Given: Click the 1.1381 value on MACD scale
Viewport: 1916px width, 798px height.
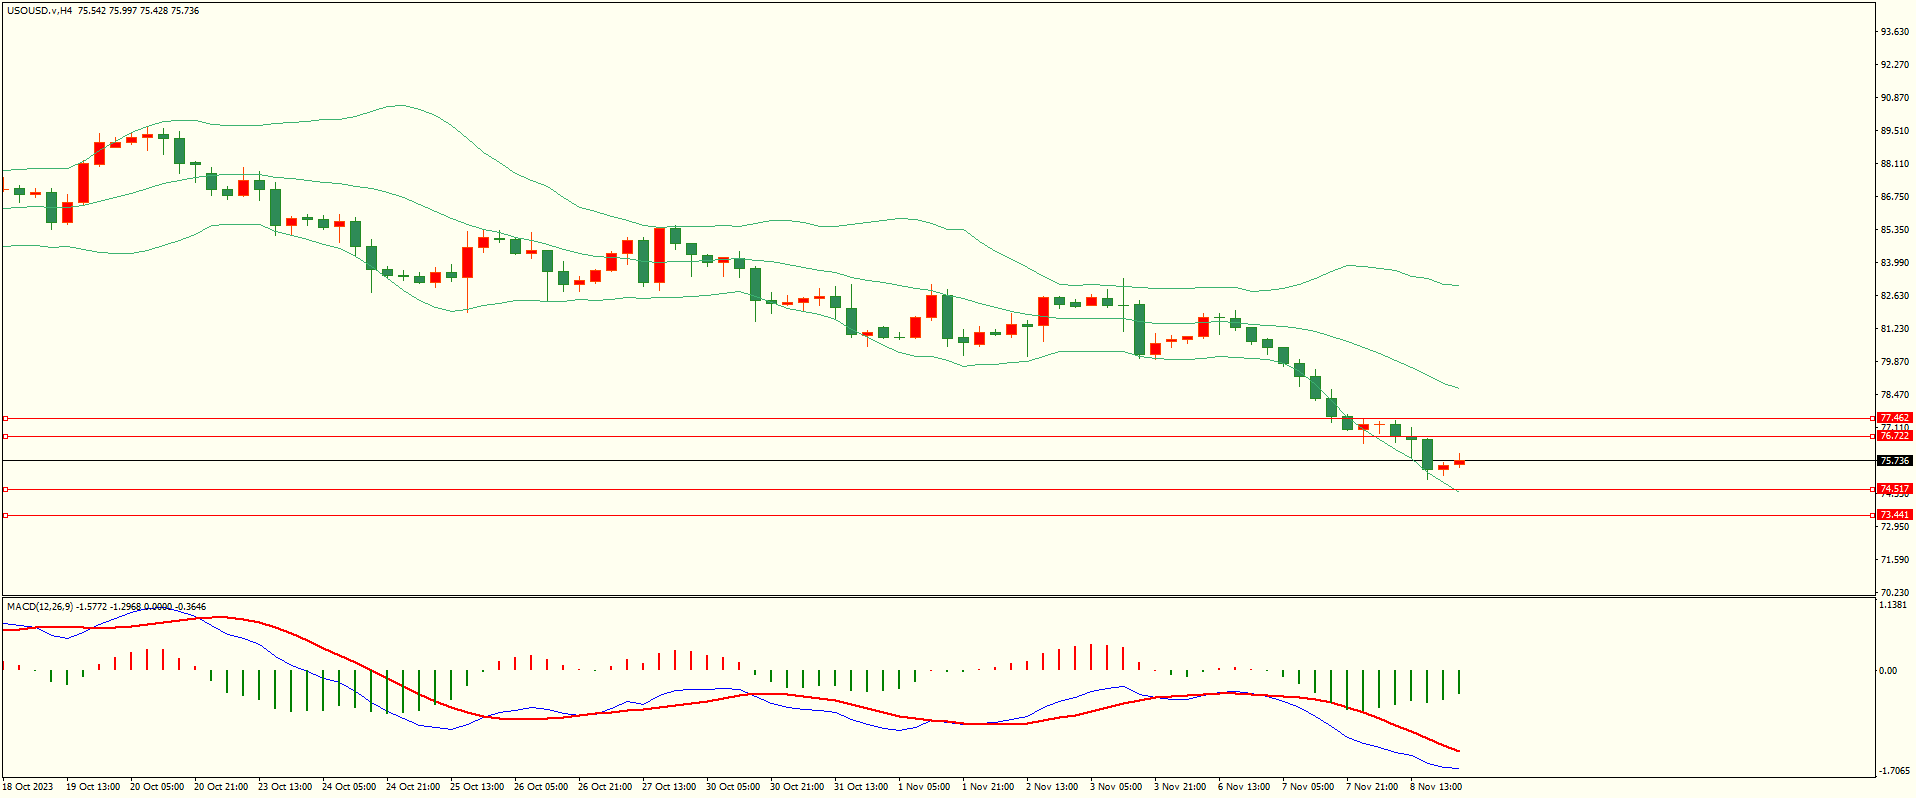Looking at the screenshot, I should pyautogui.click(x=1894, y=605).
